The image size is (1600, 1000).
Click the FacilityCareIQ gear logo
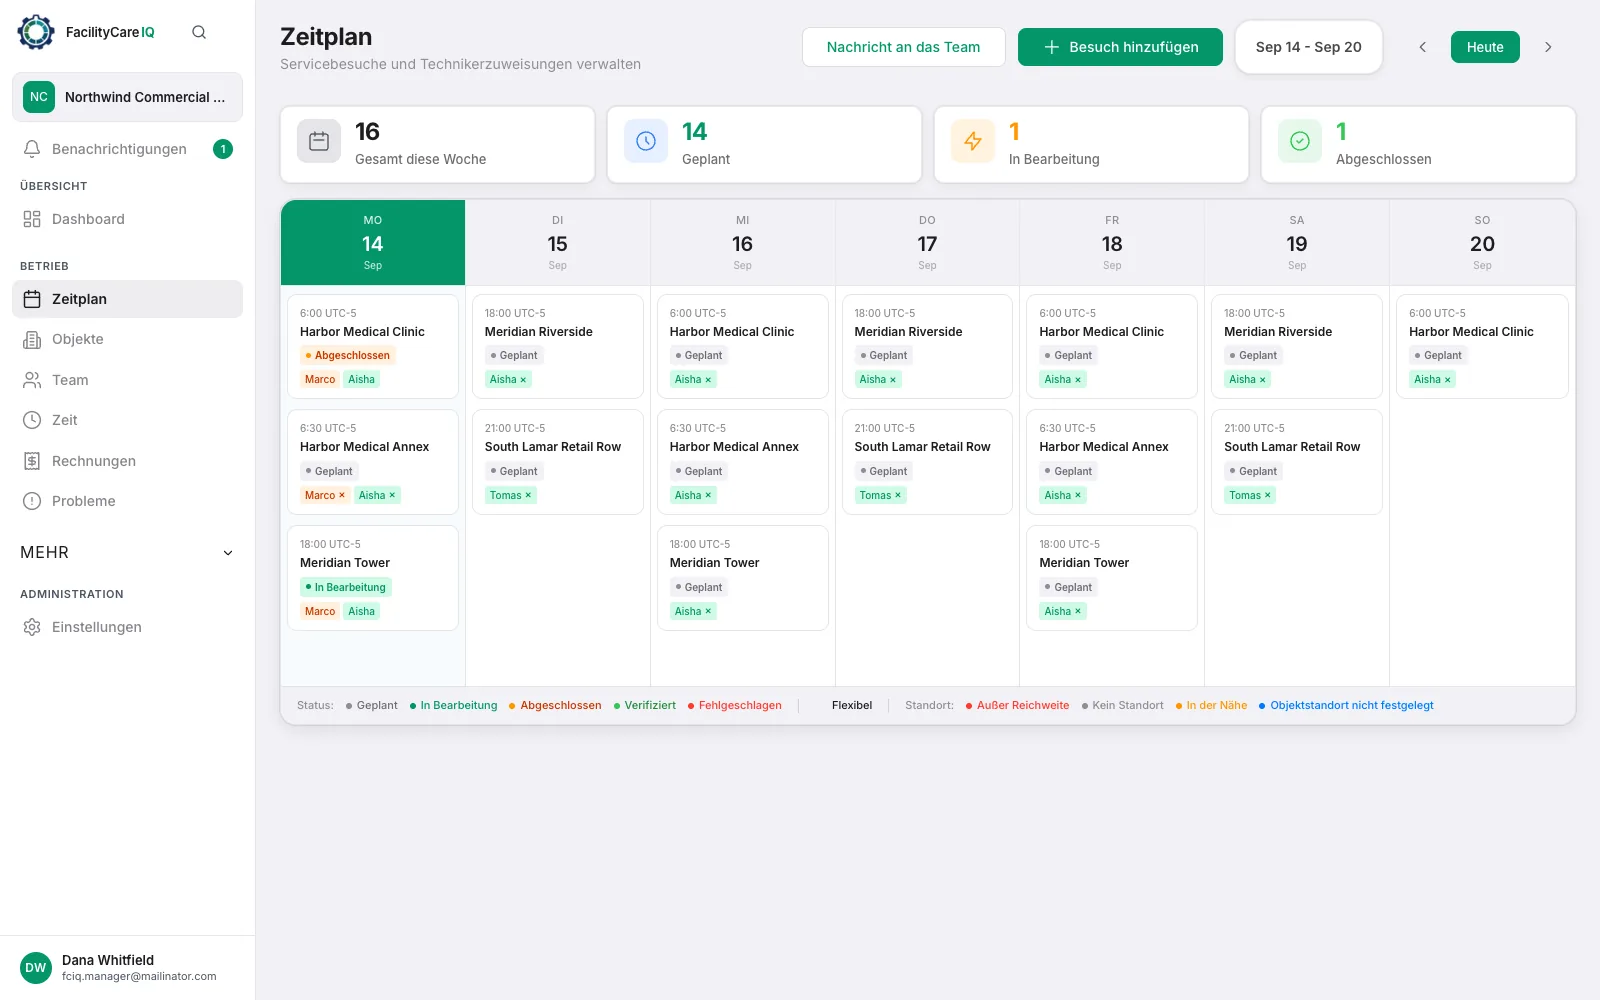[x=36, y=32]
